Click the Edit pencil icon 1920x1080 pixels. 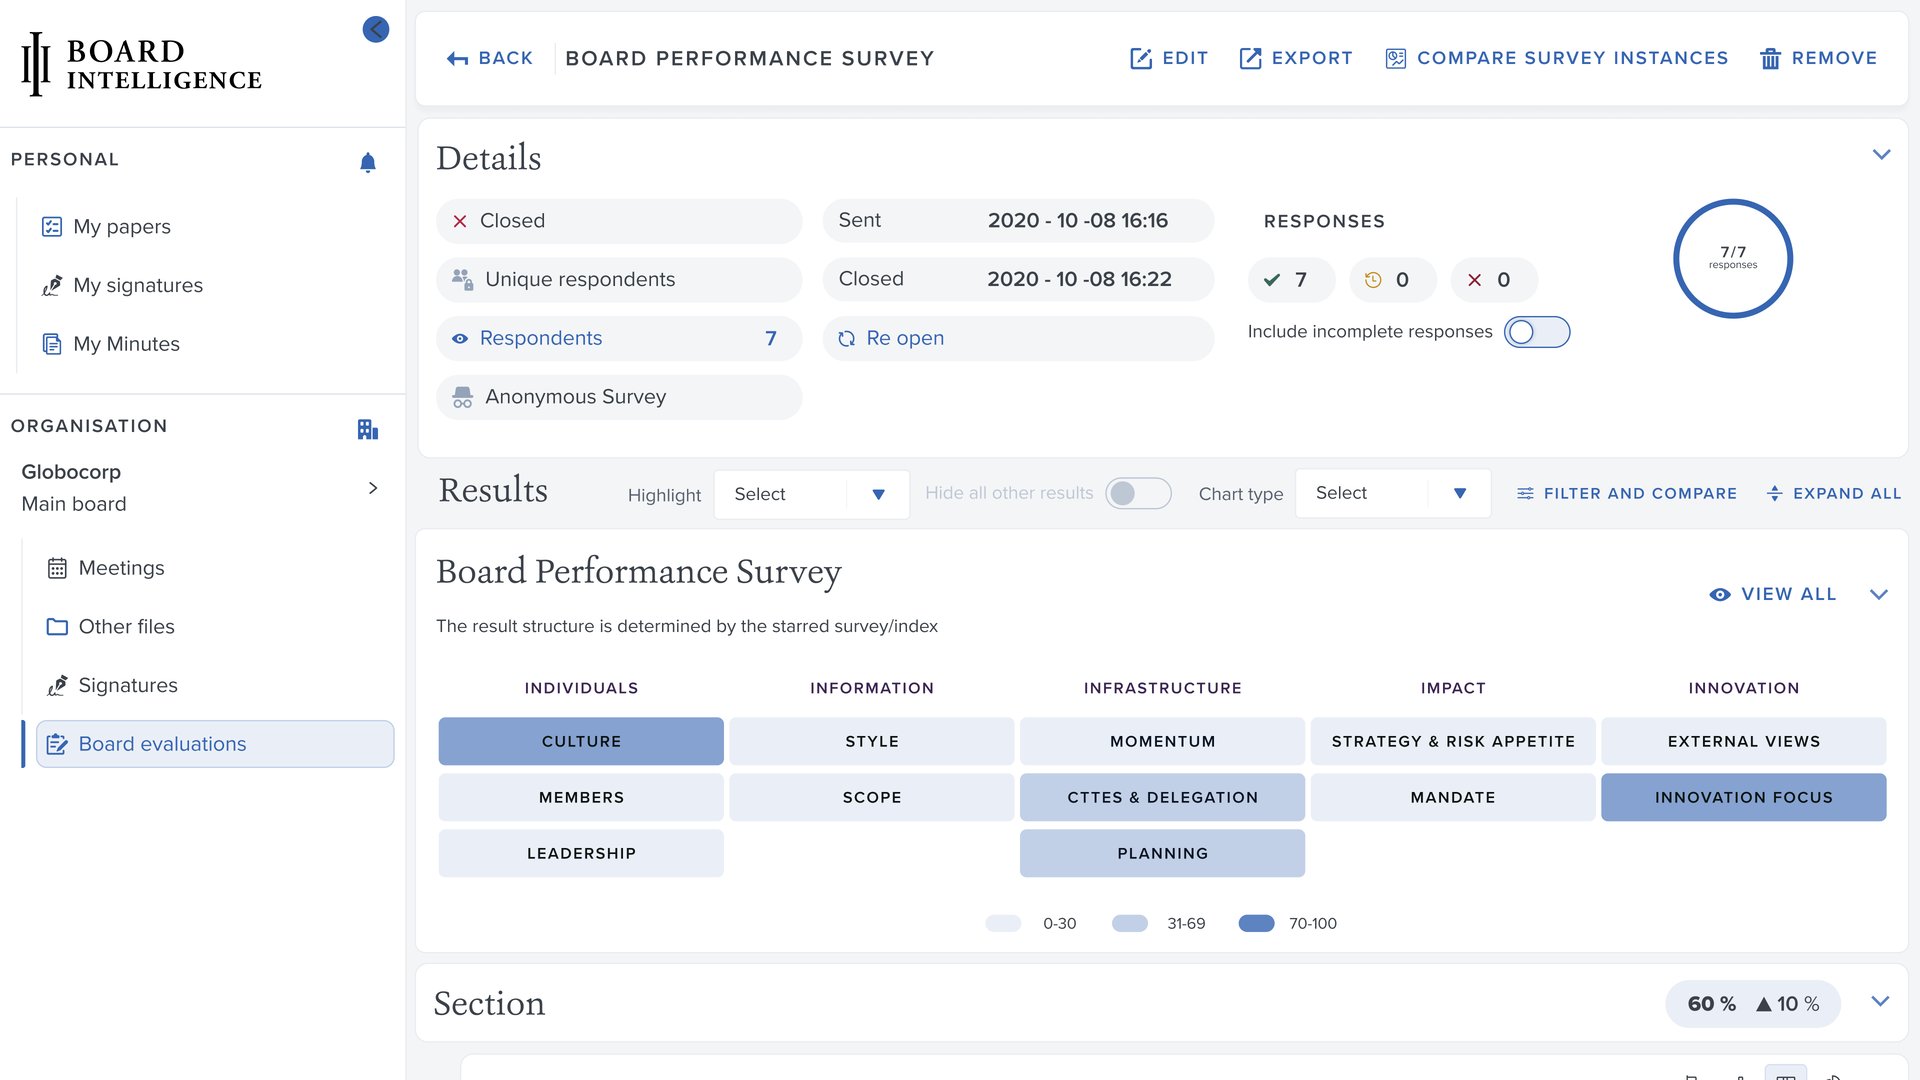pos(1140,58)
